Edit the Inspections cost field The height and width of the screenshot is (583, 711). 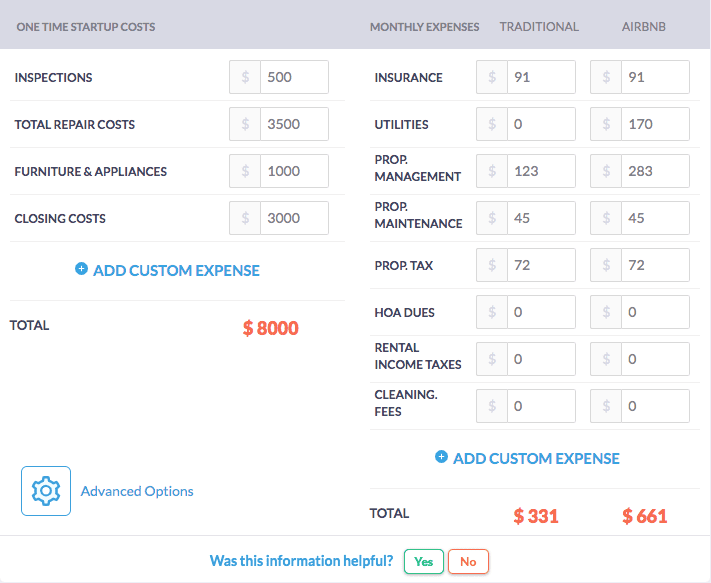coord(294,78)
